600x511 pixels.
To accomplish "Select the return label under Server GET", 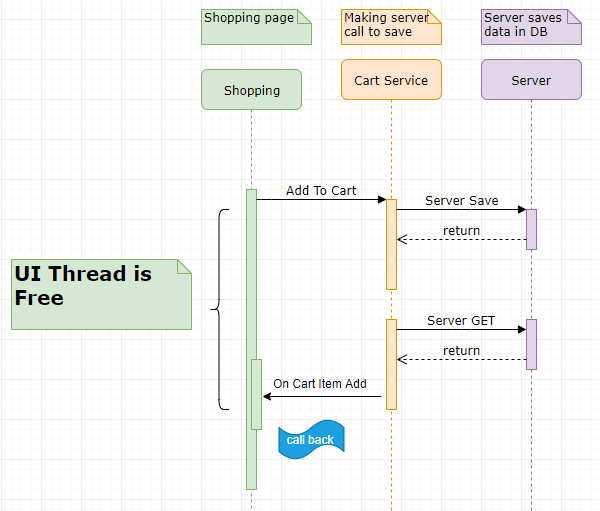I will [461, 351].
